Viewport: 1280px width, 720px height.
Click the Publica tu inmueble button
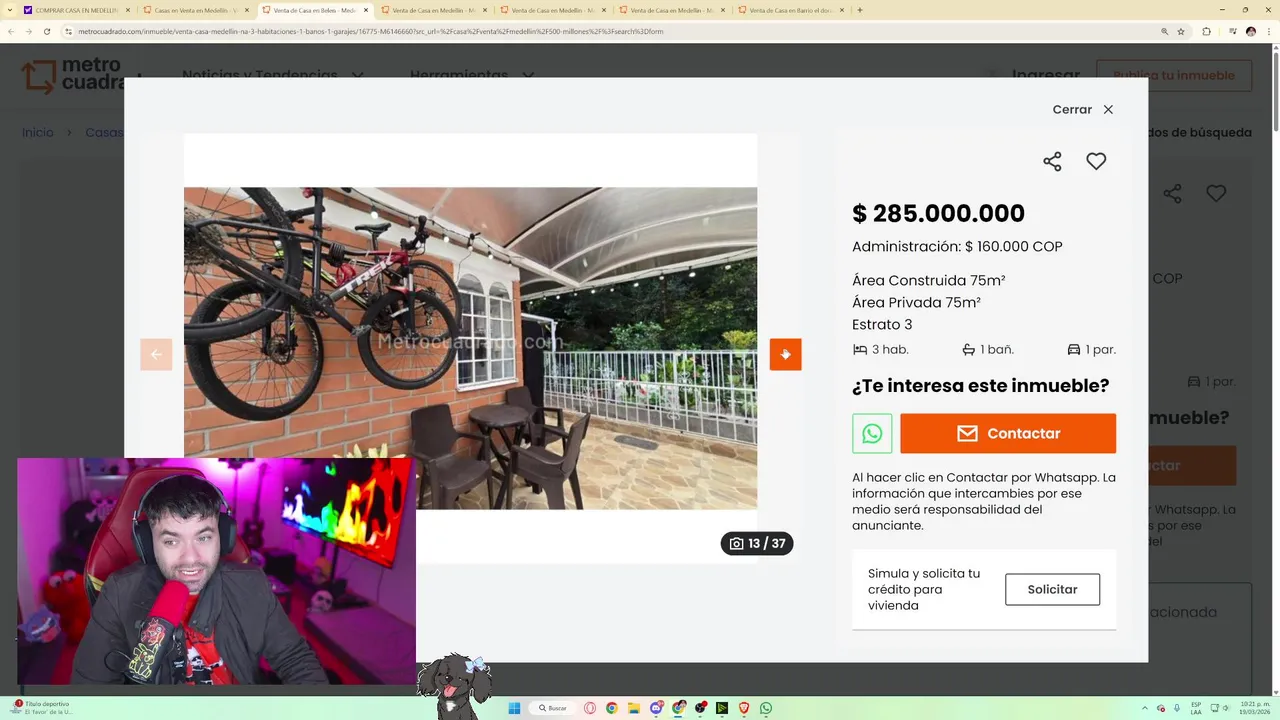click(1174, 76)
